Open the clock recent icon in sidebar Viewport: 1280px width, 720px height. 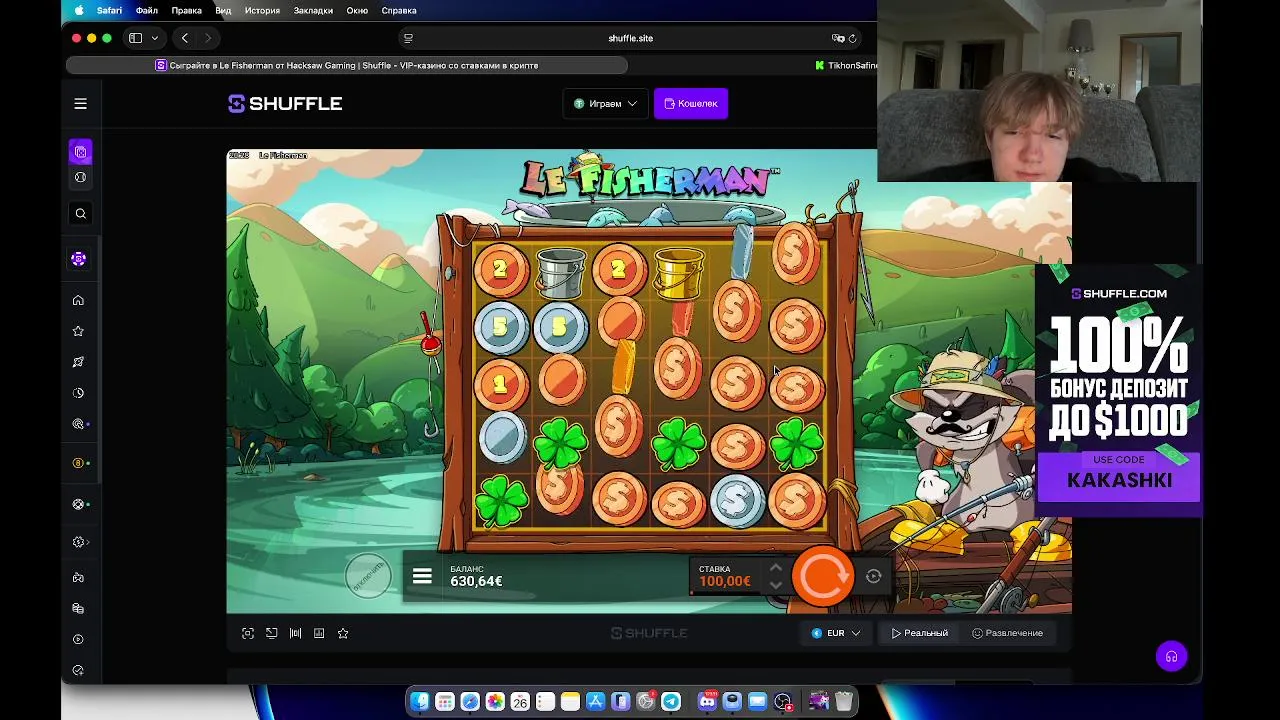point(78,393)
